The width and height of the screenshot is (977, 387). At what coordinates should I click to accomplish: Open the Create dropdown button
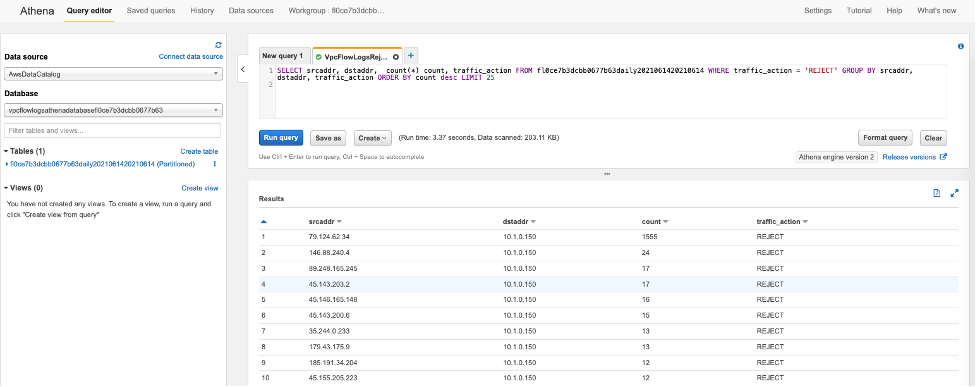click(373, 138)
